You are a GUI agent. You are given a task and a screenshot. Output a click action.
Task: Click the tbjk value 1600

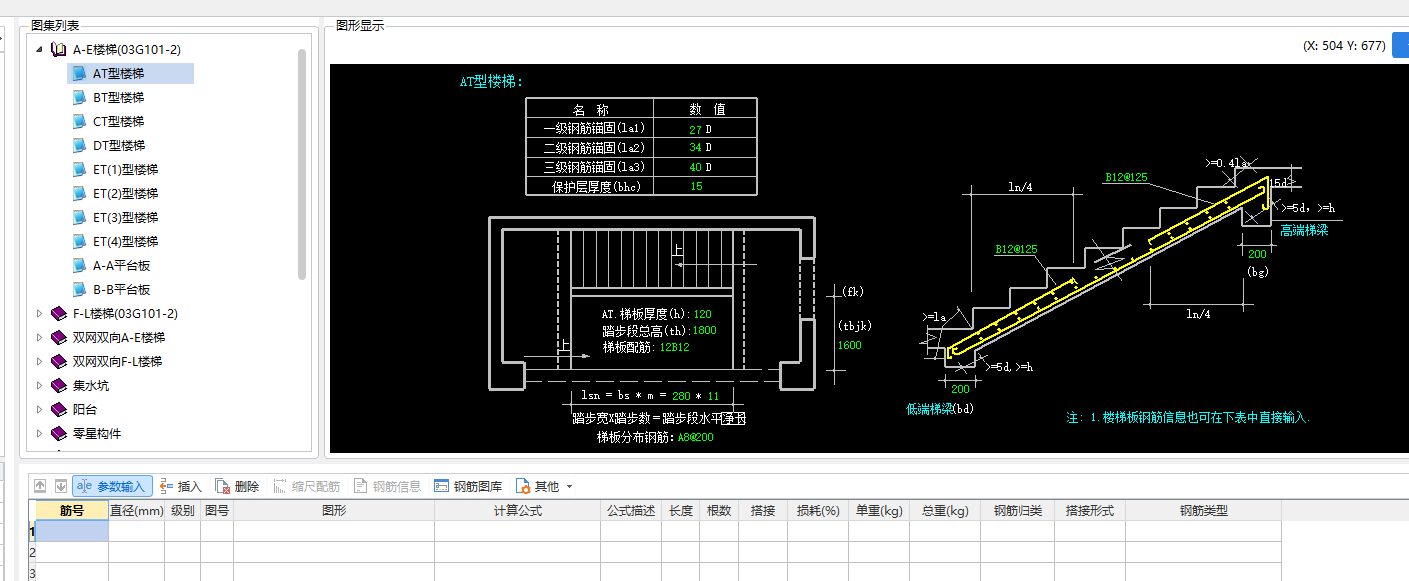point(849,345)
